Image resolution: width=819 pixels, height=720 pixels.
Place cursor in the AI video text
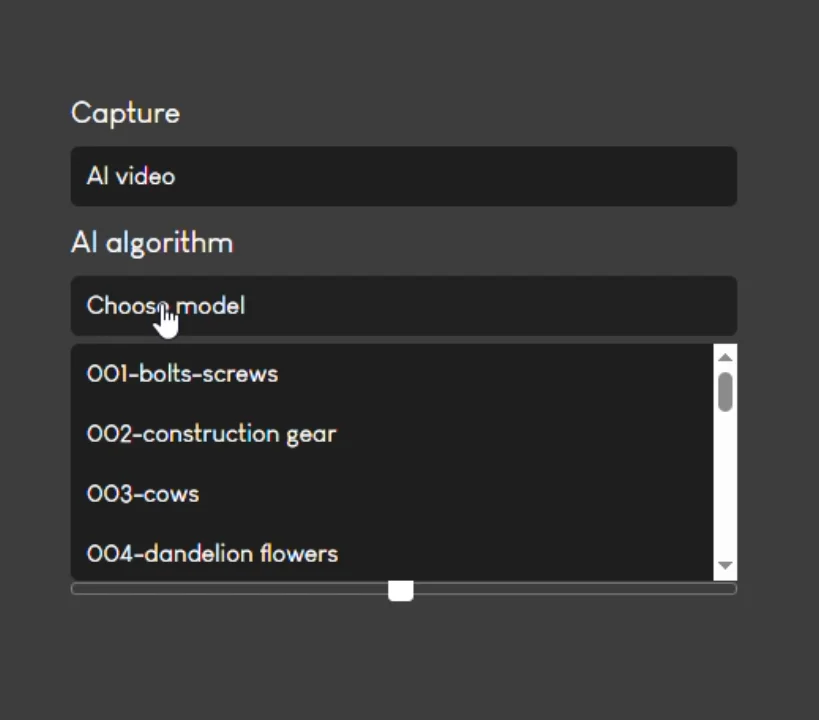tap(130, 176)
